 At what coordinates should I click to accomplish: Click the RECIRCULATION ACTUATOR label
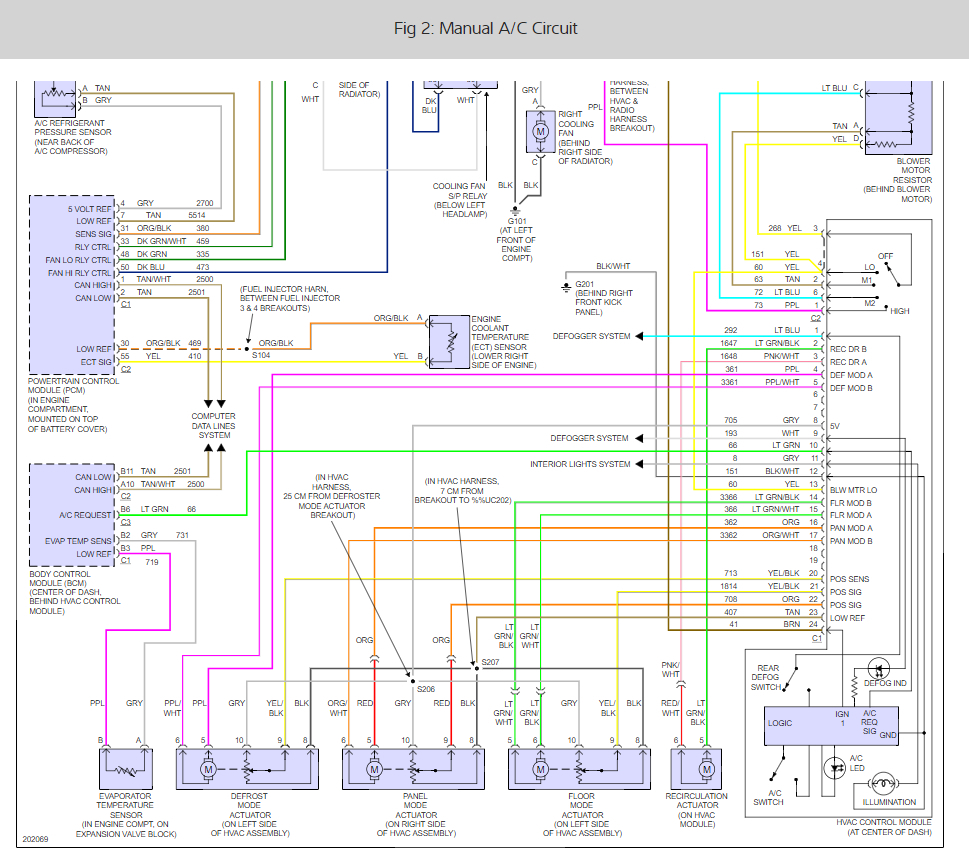(x=696, y=810)
